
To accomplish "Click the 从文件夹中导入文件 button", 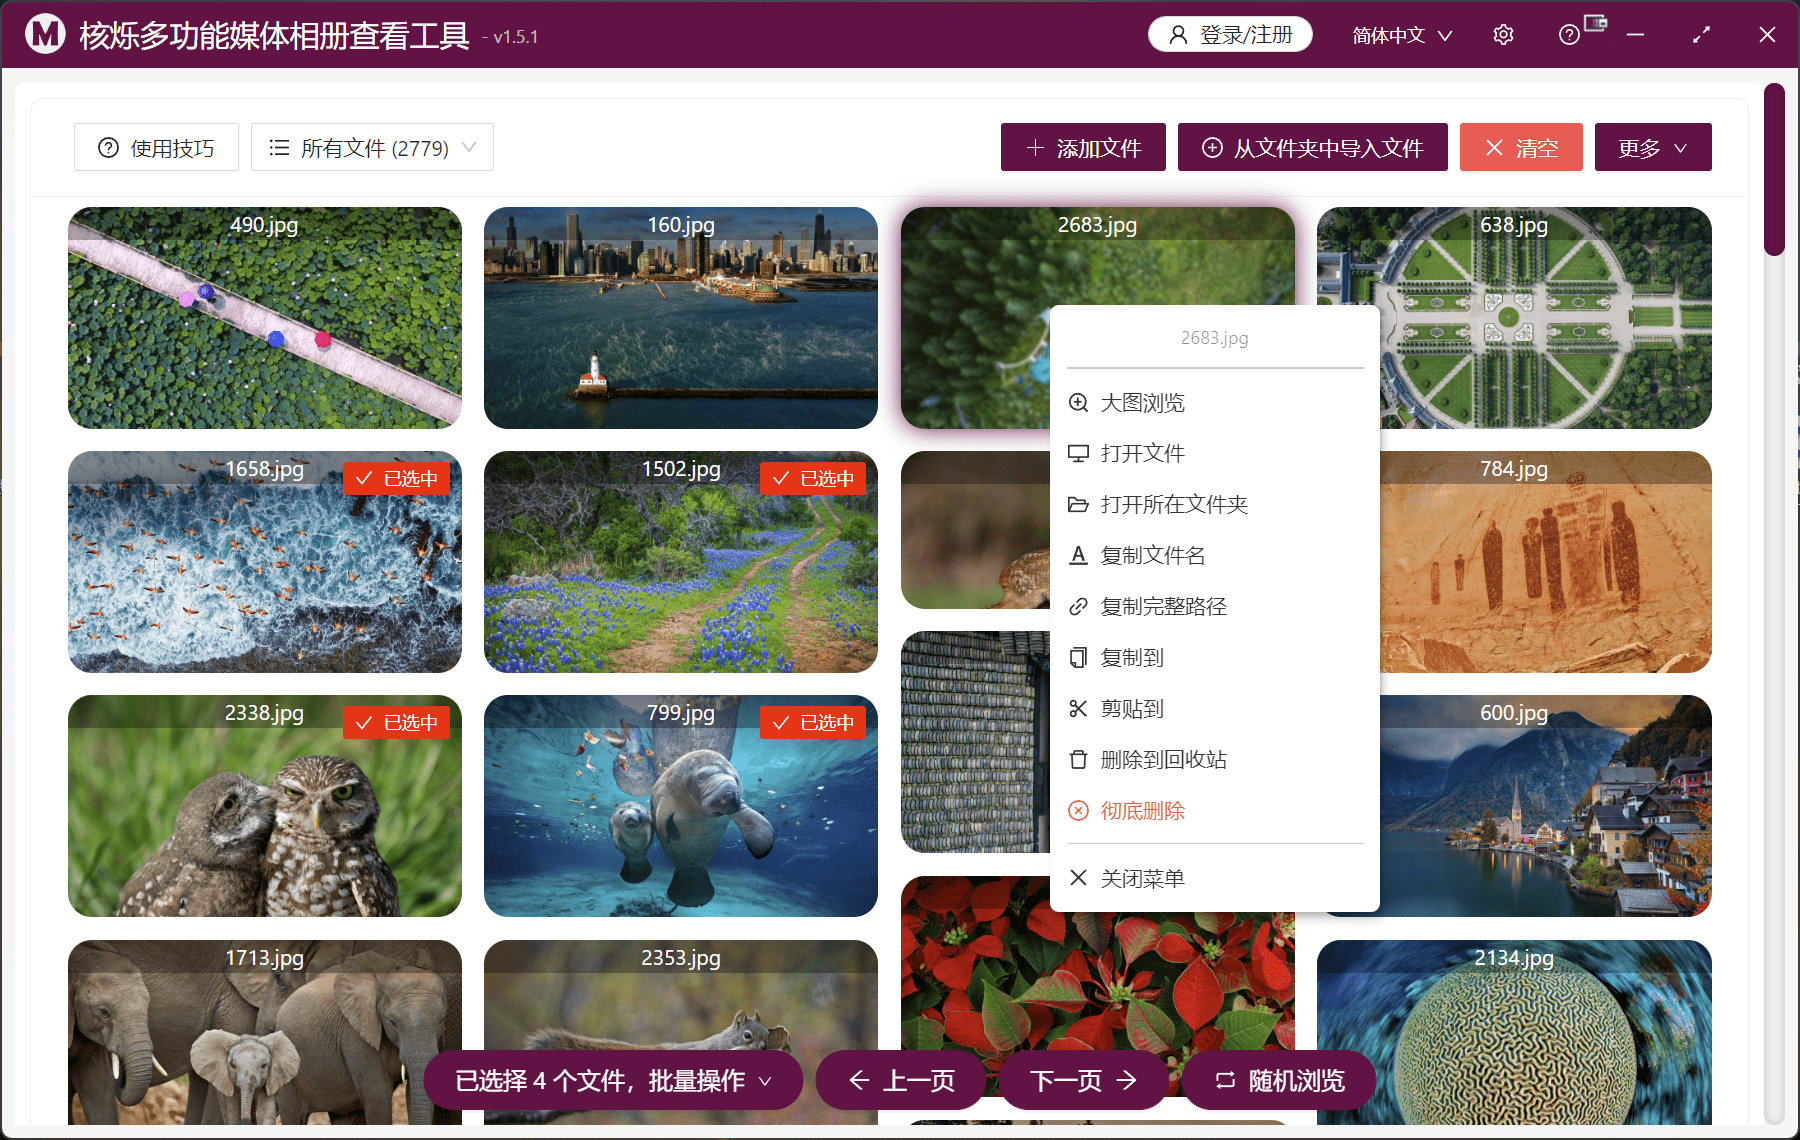I will click(1312, 148).
